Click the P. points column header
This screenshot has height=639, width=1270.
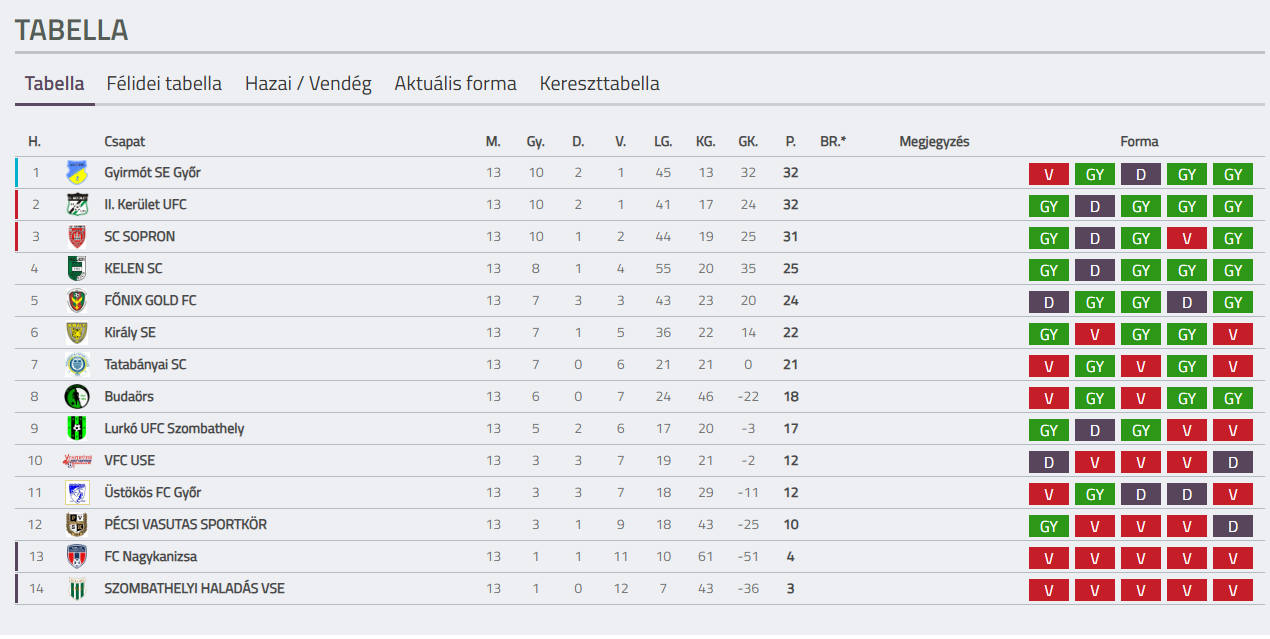pyautogui.click(x=790, y=142)
